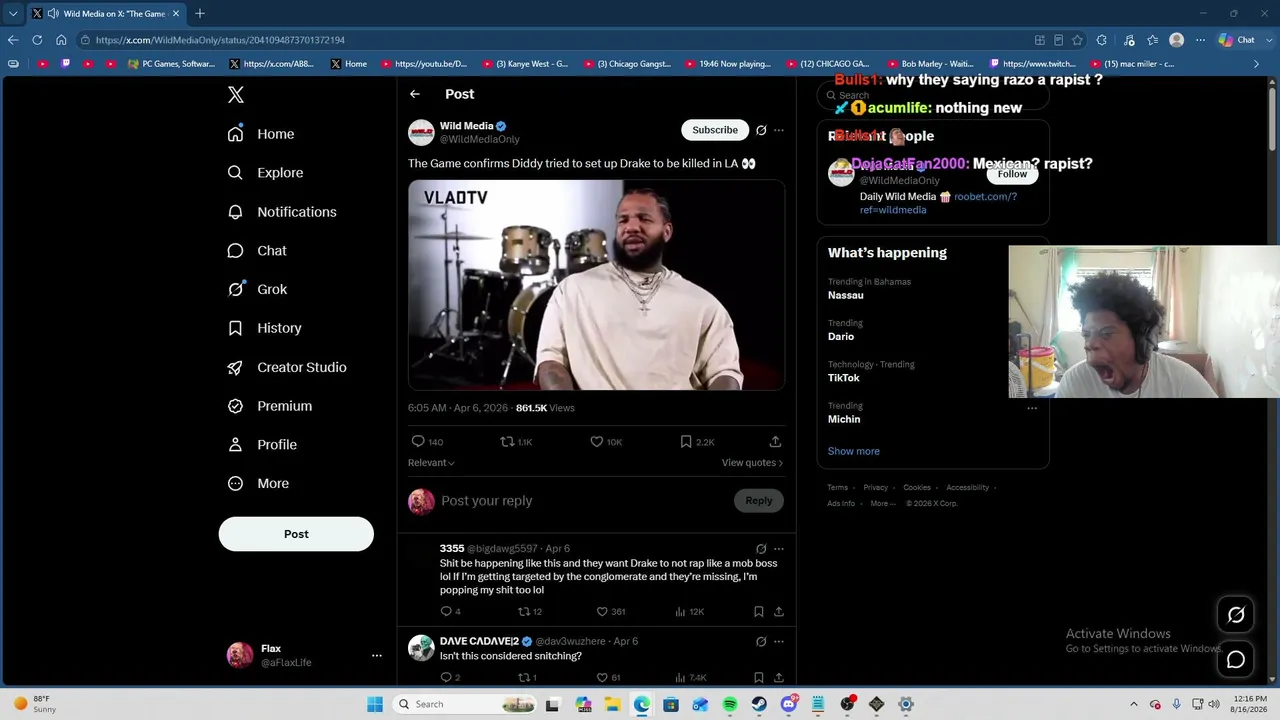The width and height of the screenshot is (1280, 720).
Task: Open the Home page in X sidebar
Action: click(261, 134)
